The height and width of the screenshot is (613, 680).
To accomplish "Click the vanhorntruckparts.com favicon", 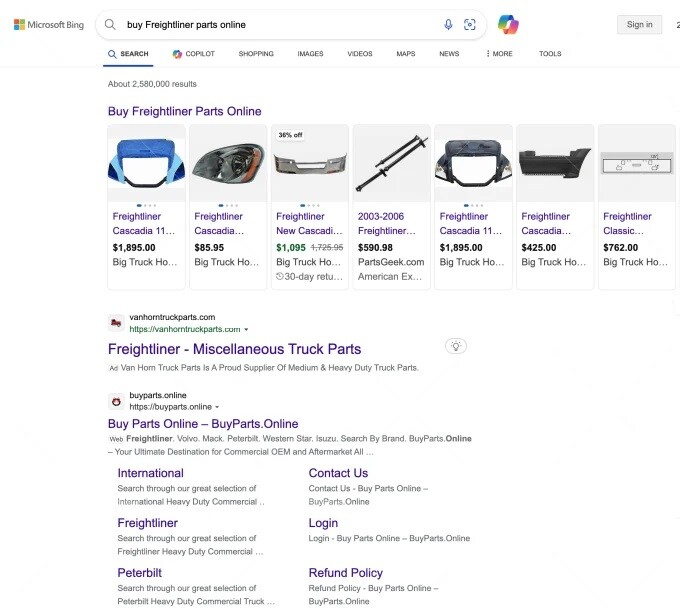I will point(116,323).
